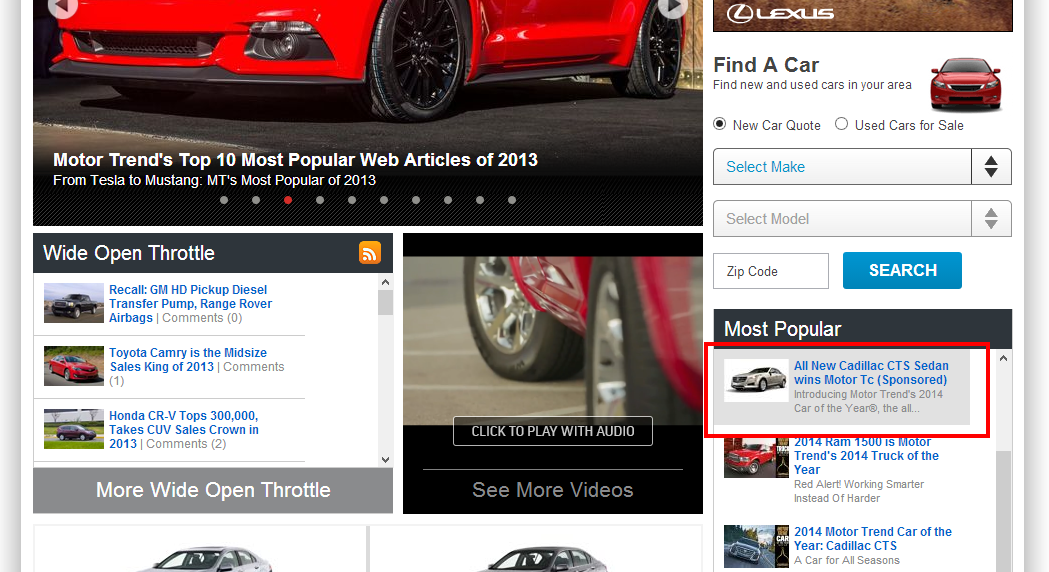Click More Wide Open Throttle button

pyautogui.click(x=213, y=490)
